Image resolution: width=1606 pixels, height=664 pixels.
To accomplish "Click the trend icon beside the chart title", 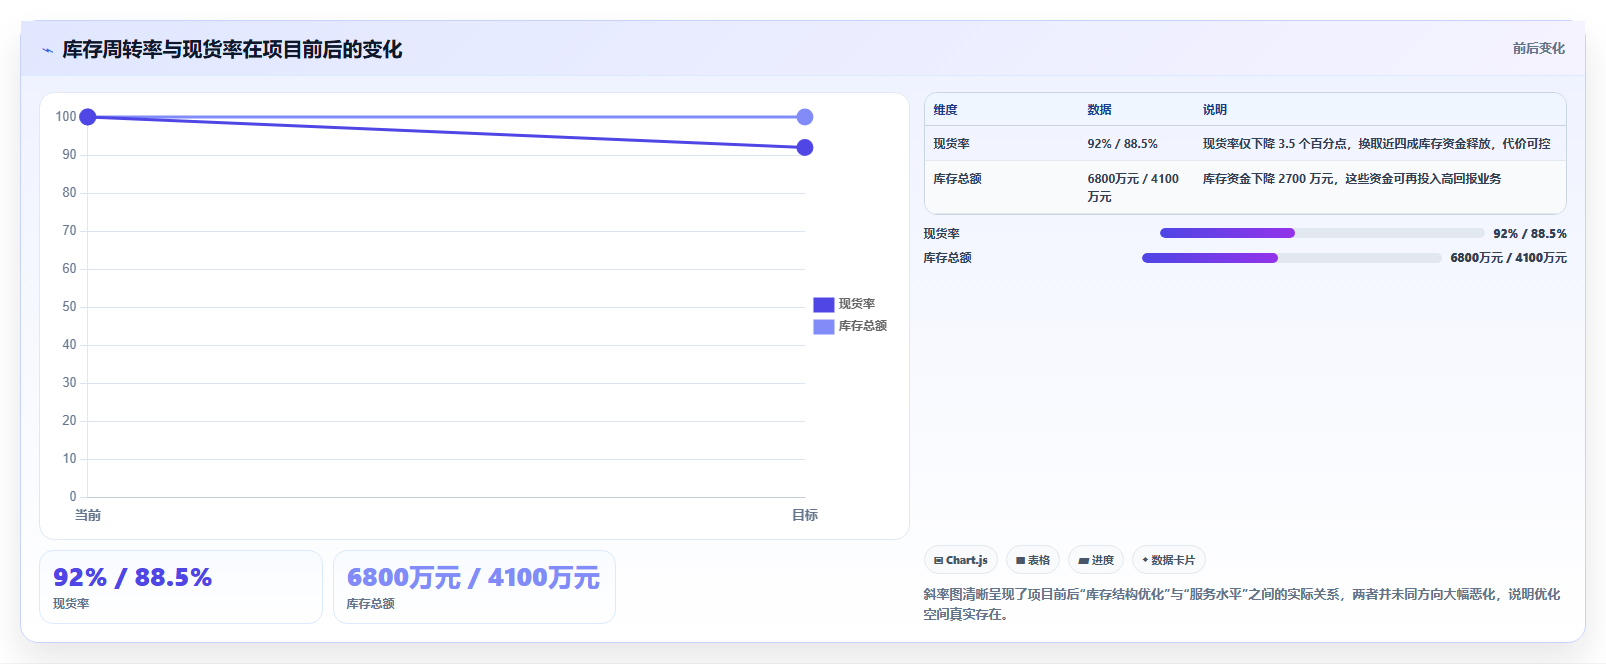I will click(x=47, y=50).
